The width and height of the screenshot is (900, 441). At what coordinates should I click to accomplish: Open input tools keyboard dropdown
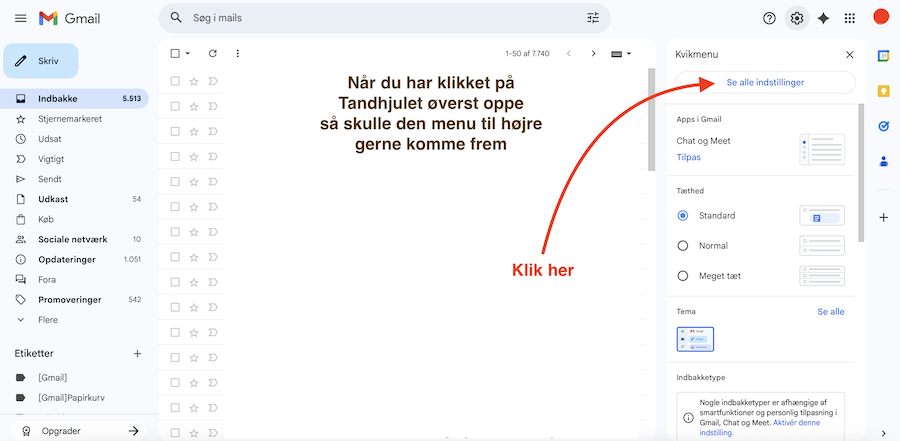pyautogui.click(x=621, y=53)
